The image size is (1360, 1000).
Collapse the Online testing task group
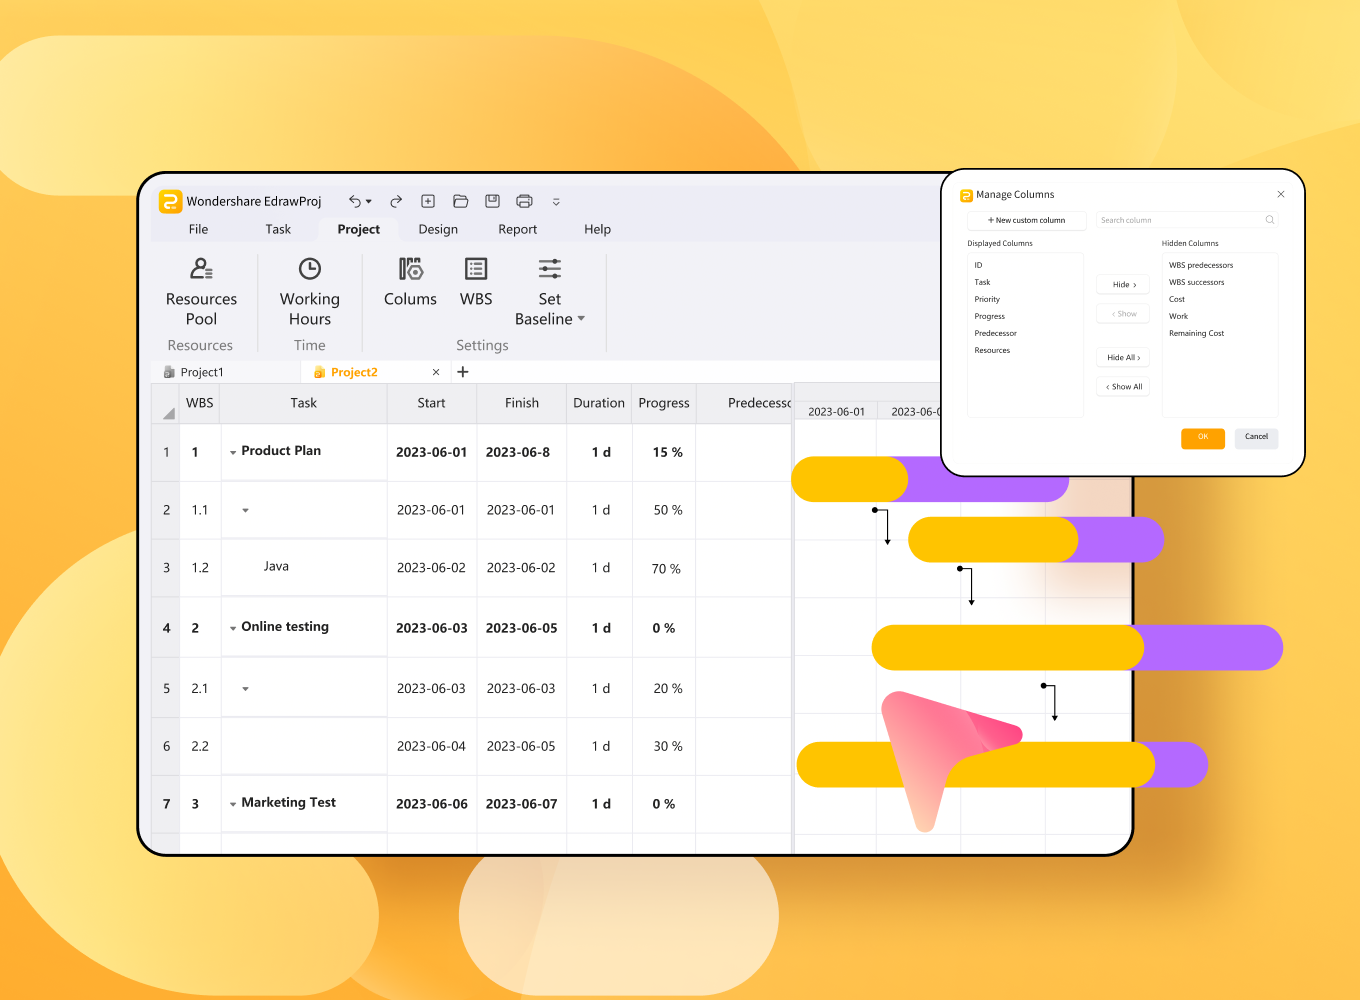point(233,629)
